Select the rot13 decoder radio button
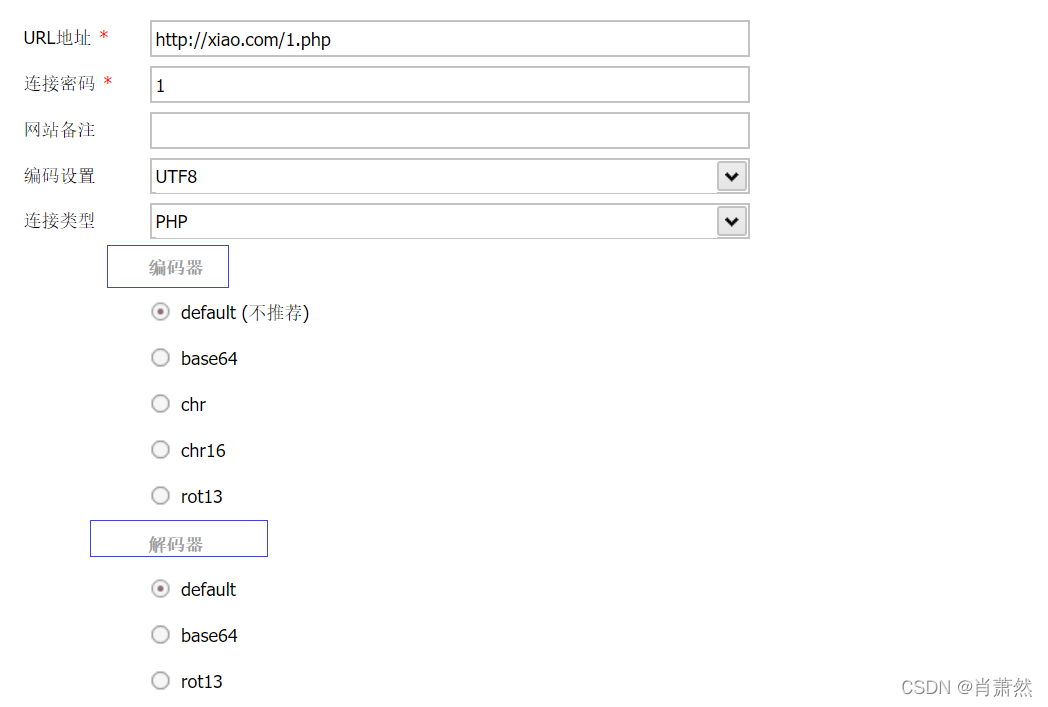Screen dimensions: 1048x707 [x=160, y=681]
